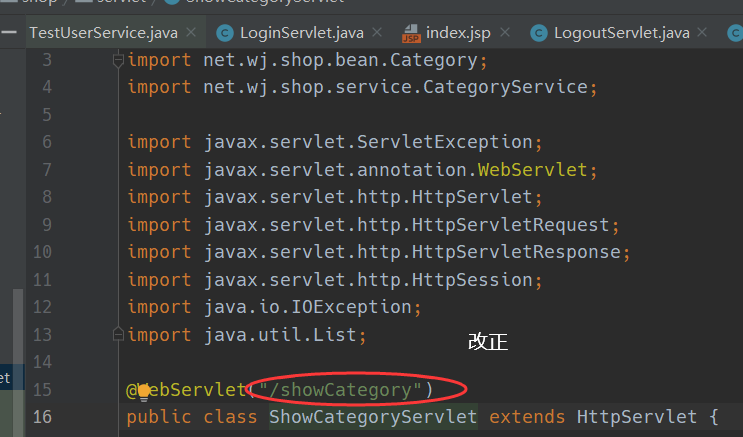Close the LoginServlet.java tab

tap(377, 33)
